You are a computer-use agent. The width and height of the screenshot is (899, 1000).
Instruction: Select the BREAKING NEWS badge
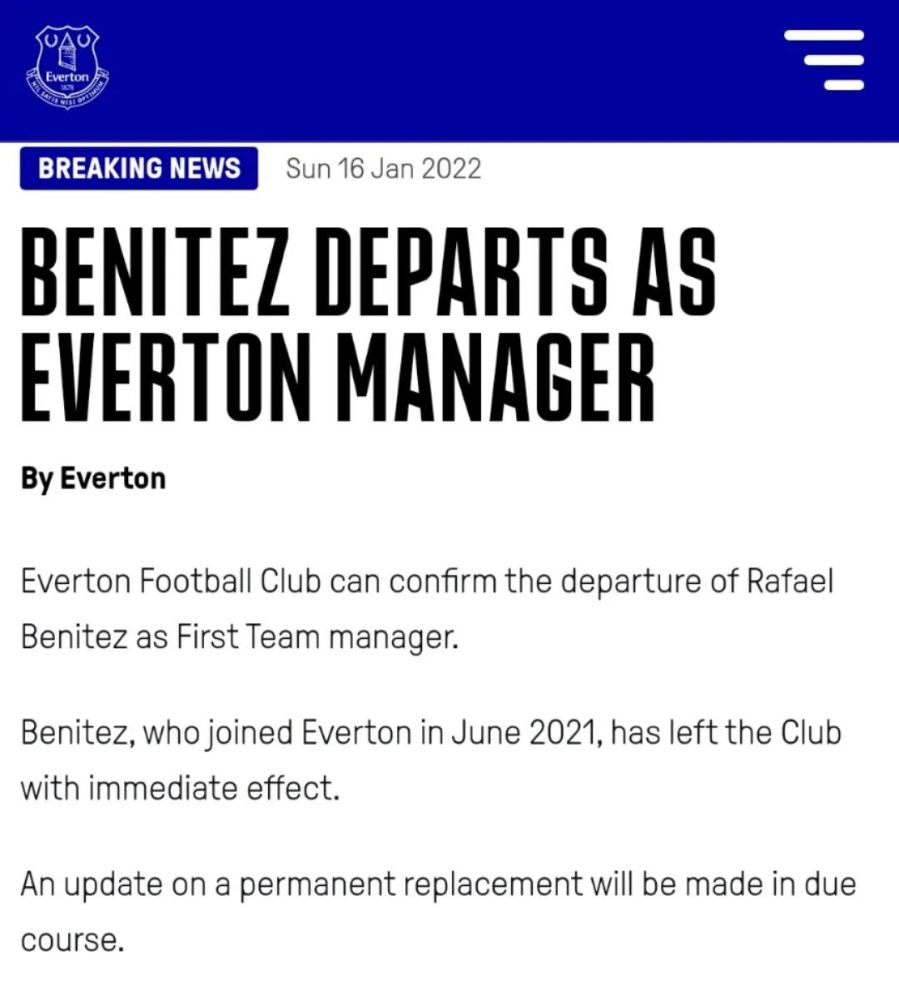pos(139,168)
